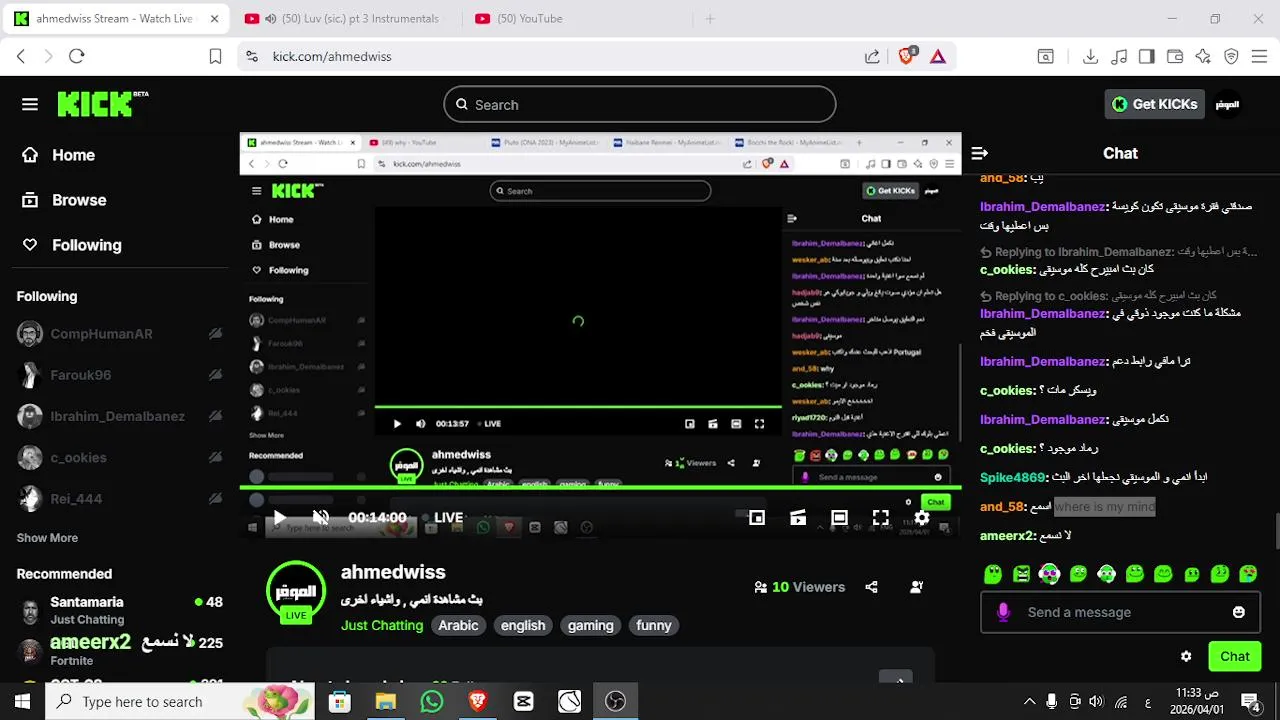Open Farouk96 channel from Following list
1280x720 pixels.
120,375
